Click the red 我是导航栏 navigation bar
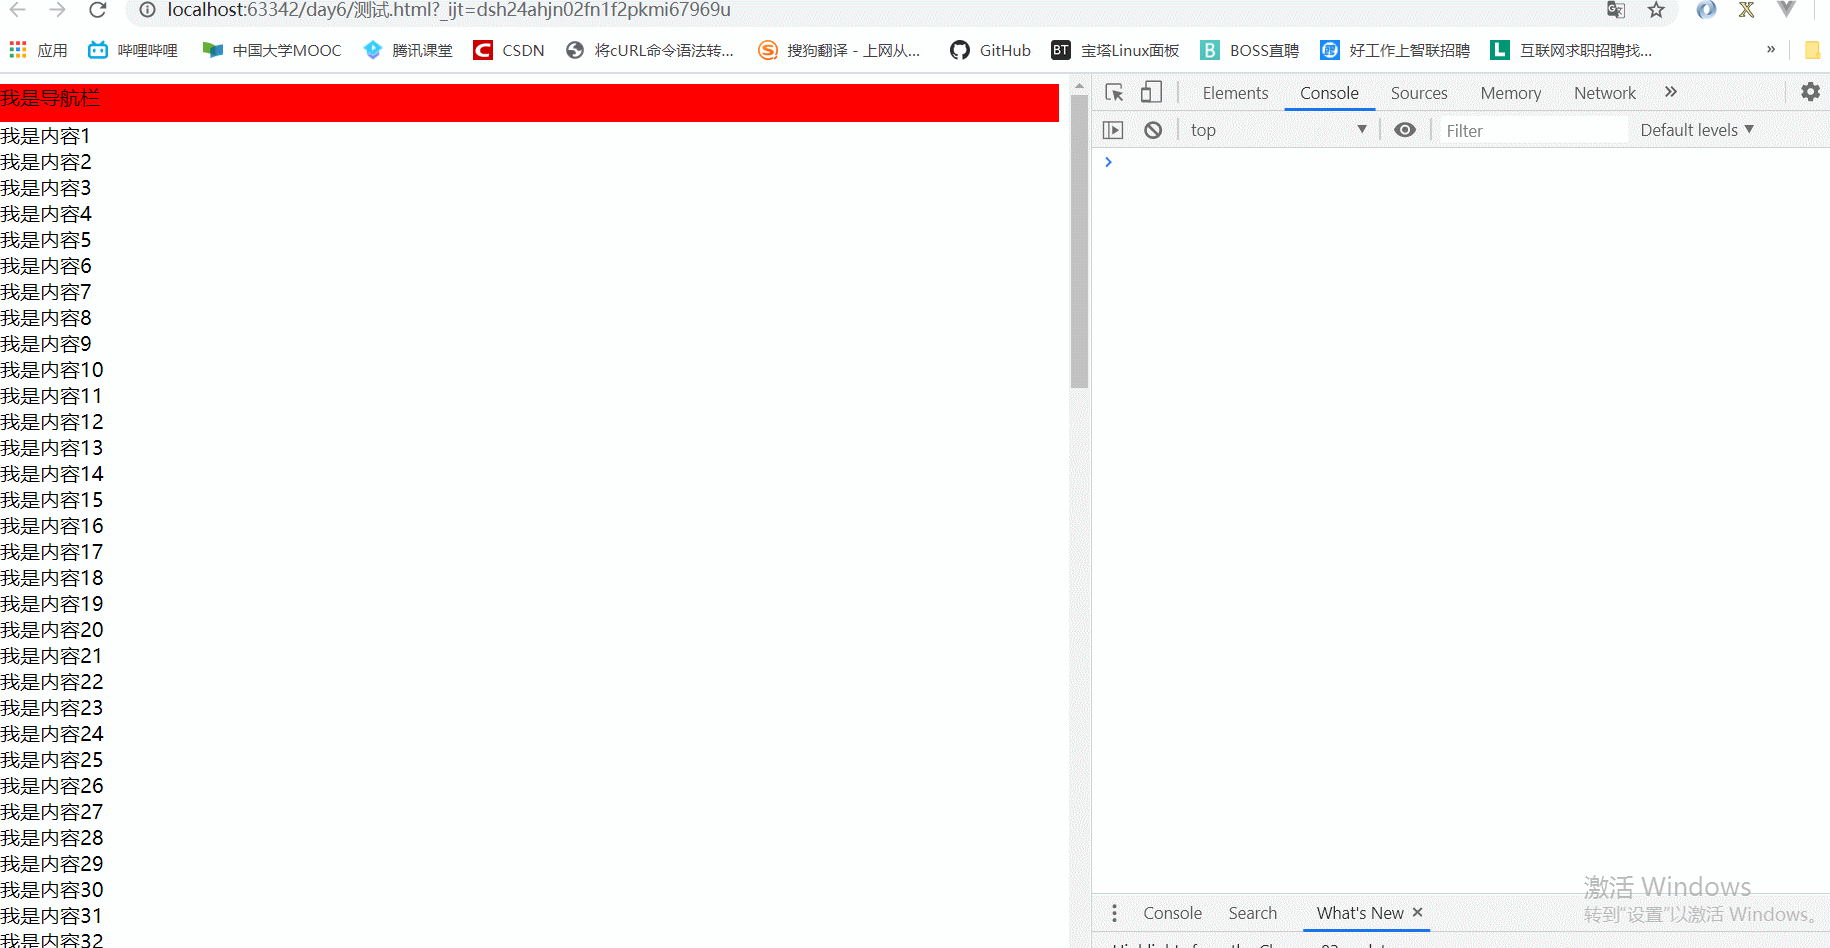 [x=529, y=103]
